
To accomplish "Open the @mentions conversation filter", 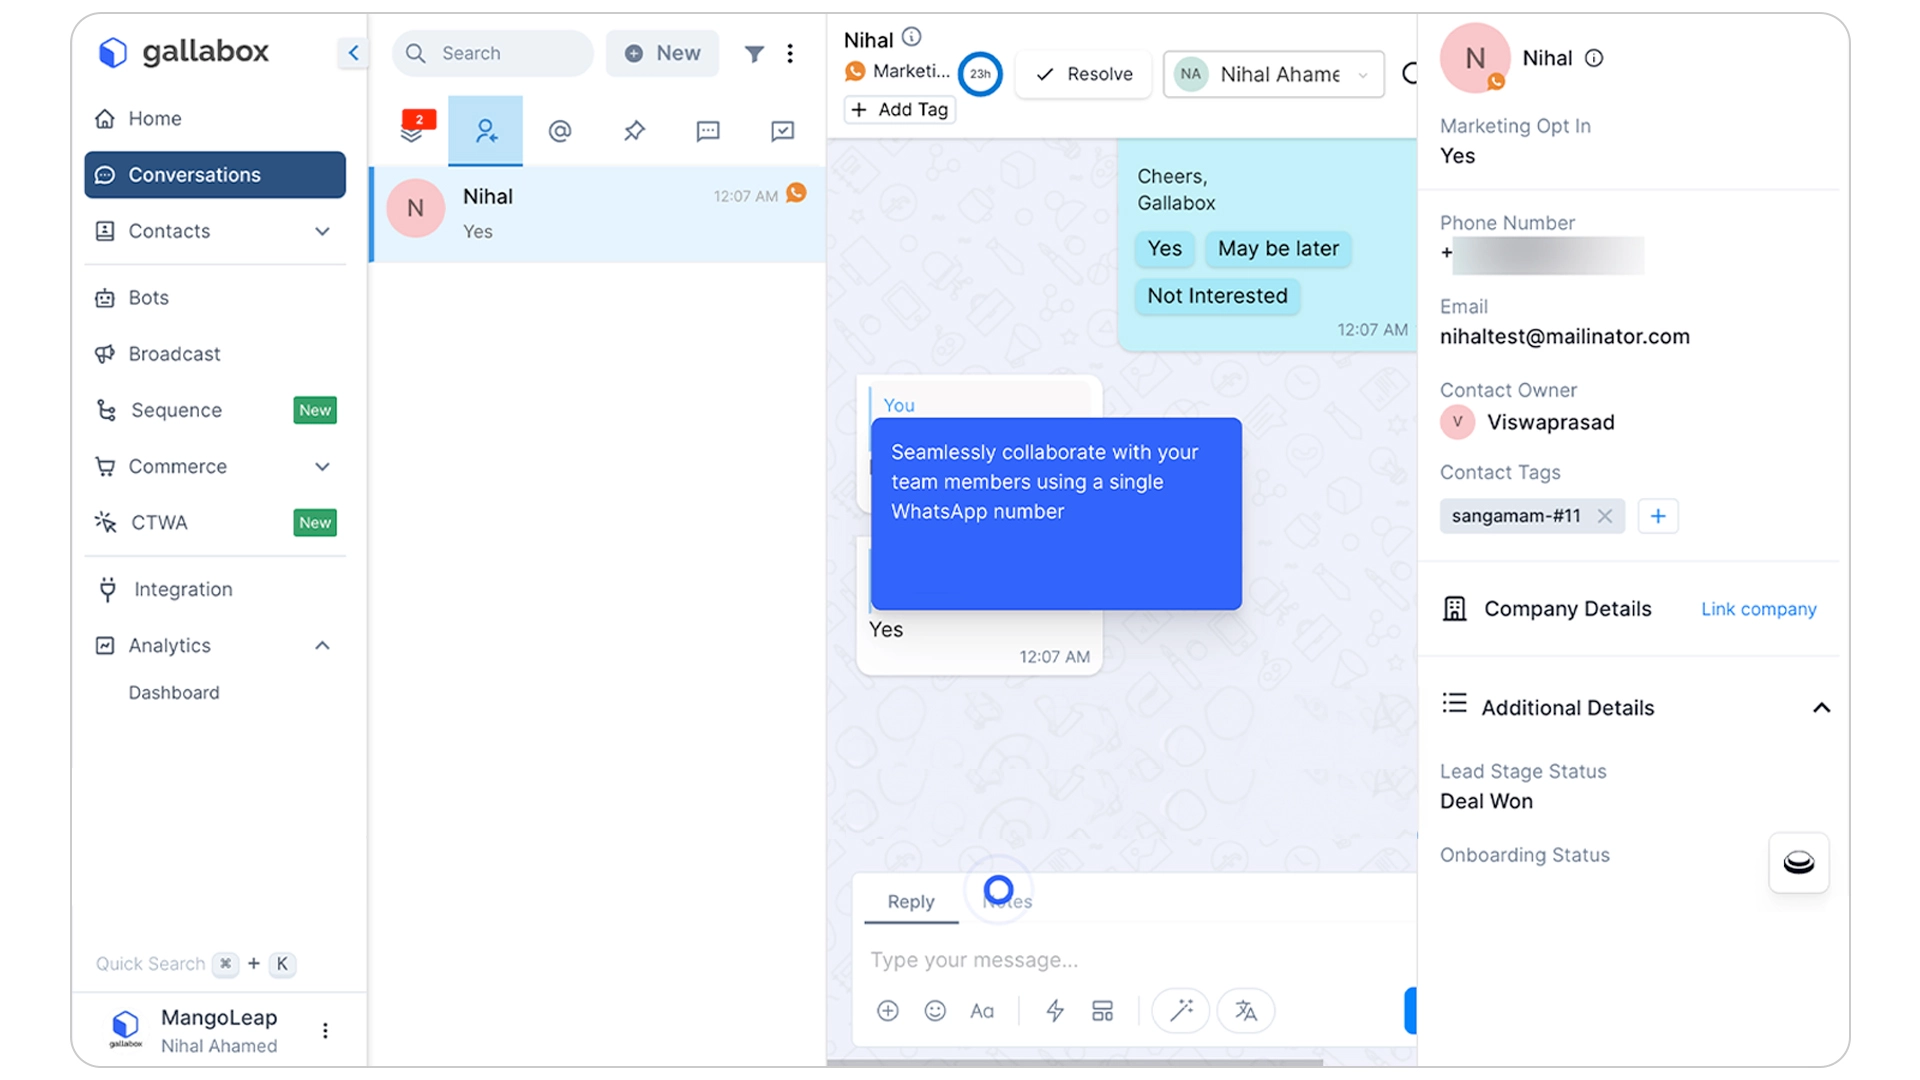I will tap(560, 131).
